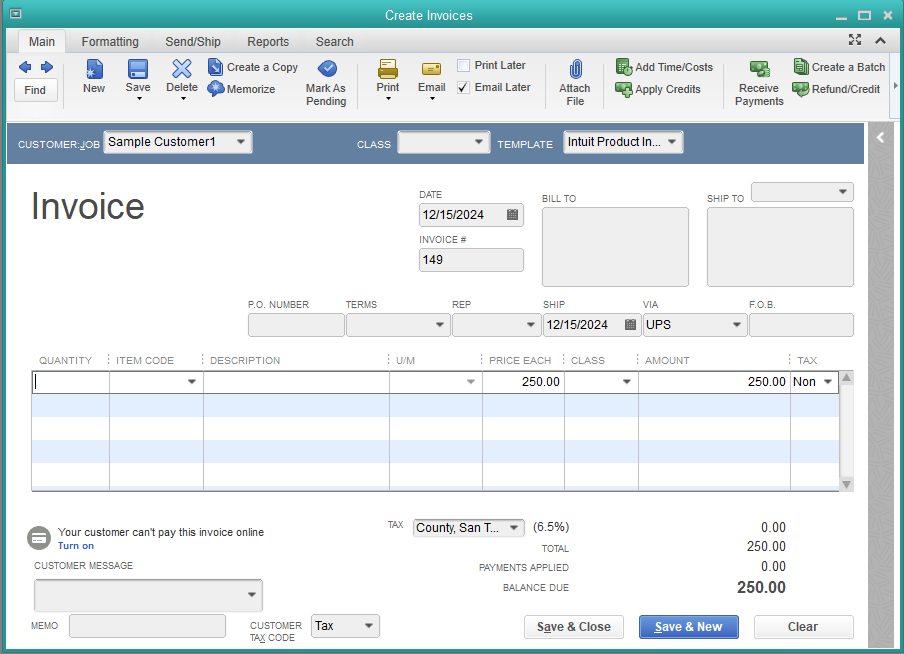The image size is (904, 654).
Task: Open the window control menu icon
Action: click(16, 14)
